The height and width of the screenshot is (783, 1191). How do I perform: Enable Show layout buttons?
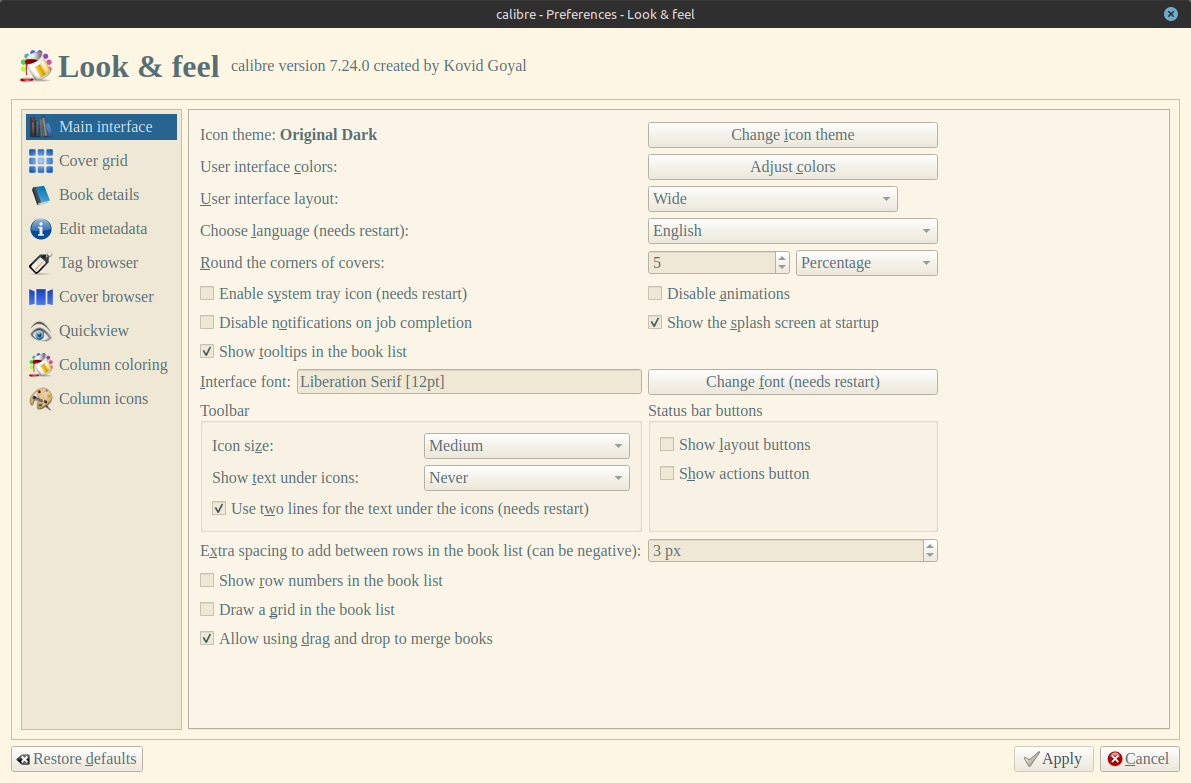667,444
